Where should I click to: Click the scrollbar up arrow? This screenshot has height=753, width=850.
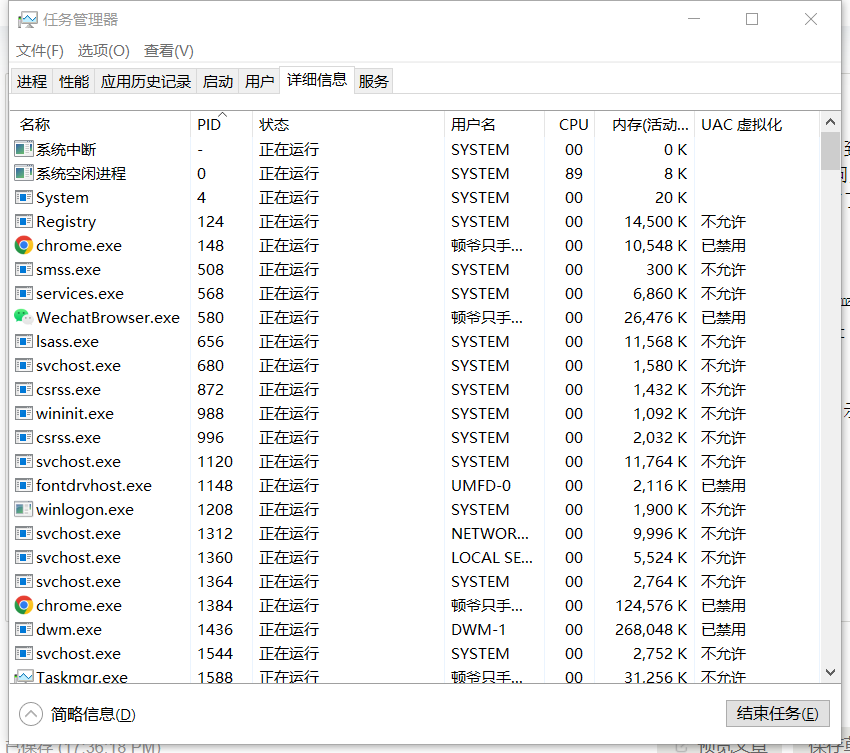pyautogui.click(x=830, y=122)
